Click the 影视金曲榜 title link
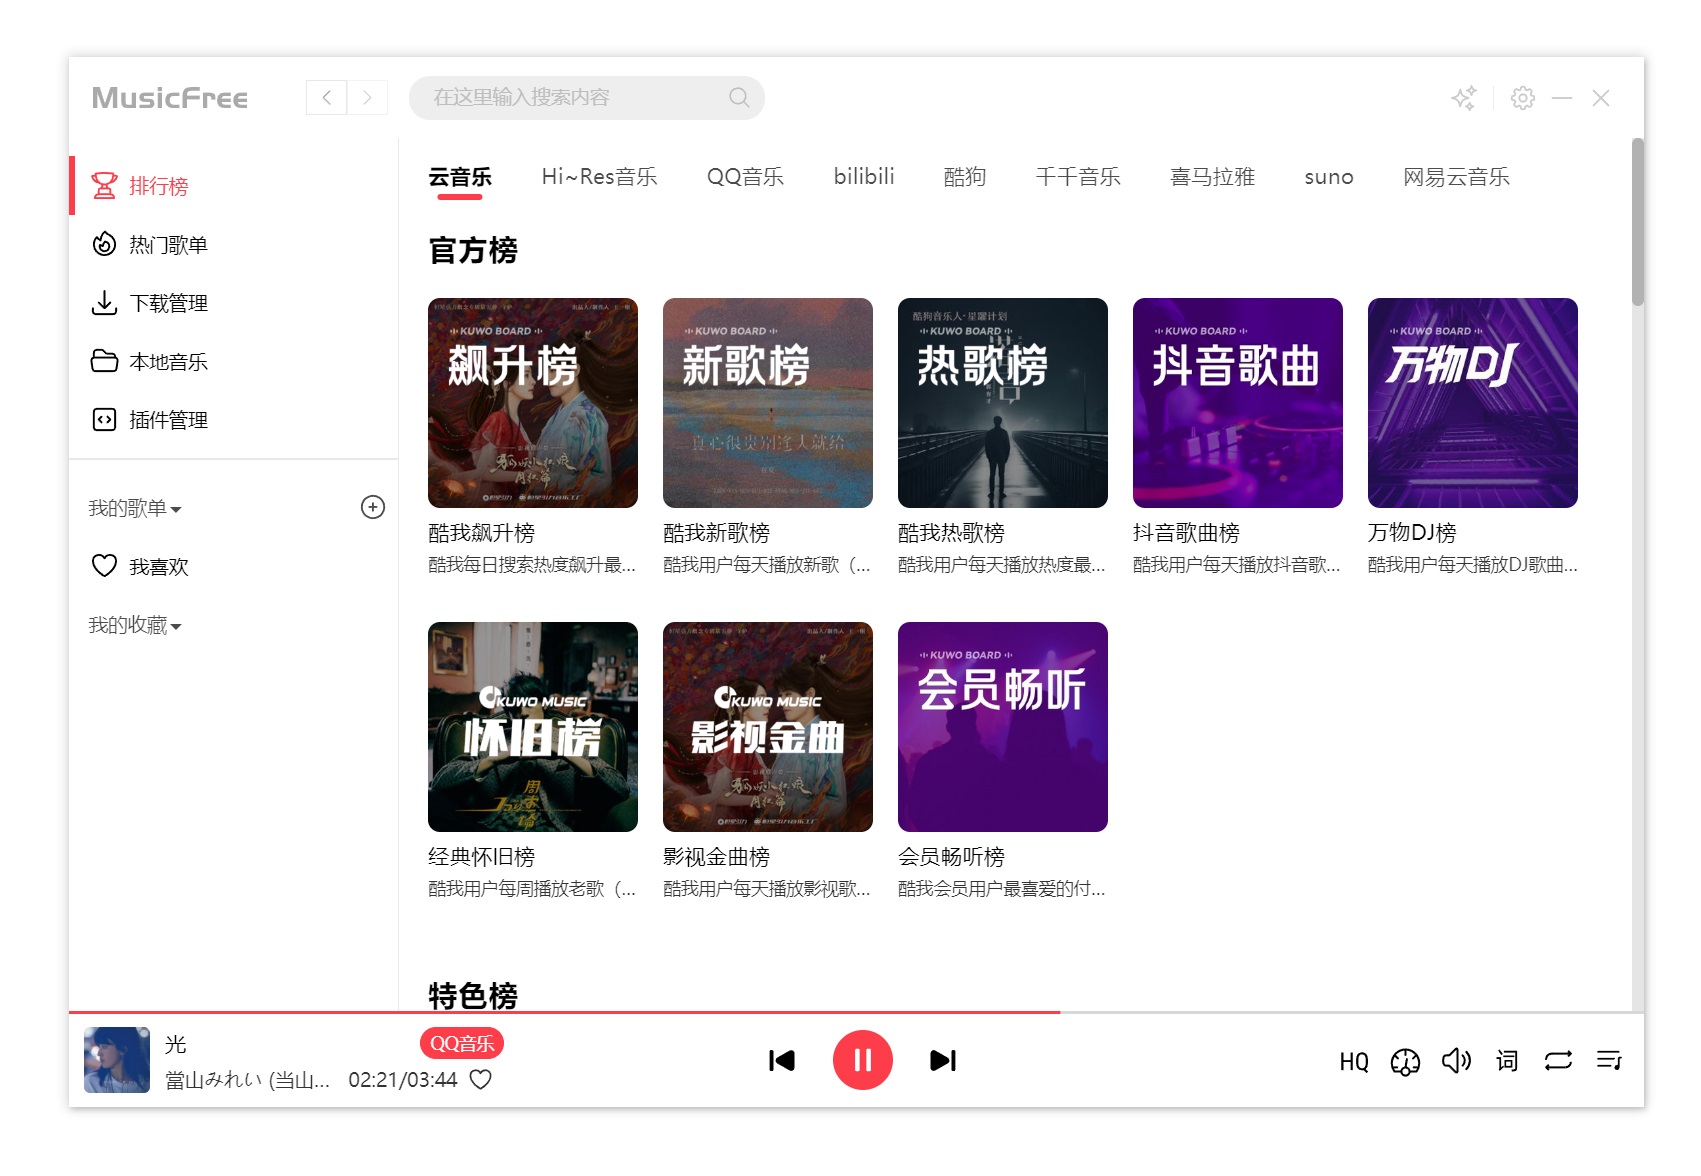 (x=716, y=857)
